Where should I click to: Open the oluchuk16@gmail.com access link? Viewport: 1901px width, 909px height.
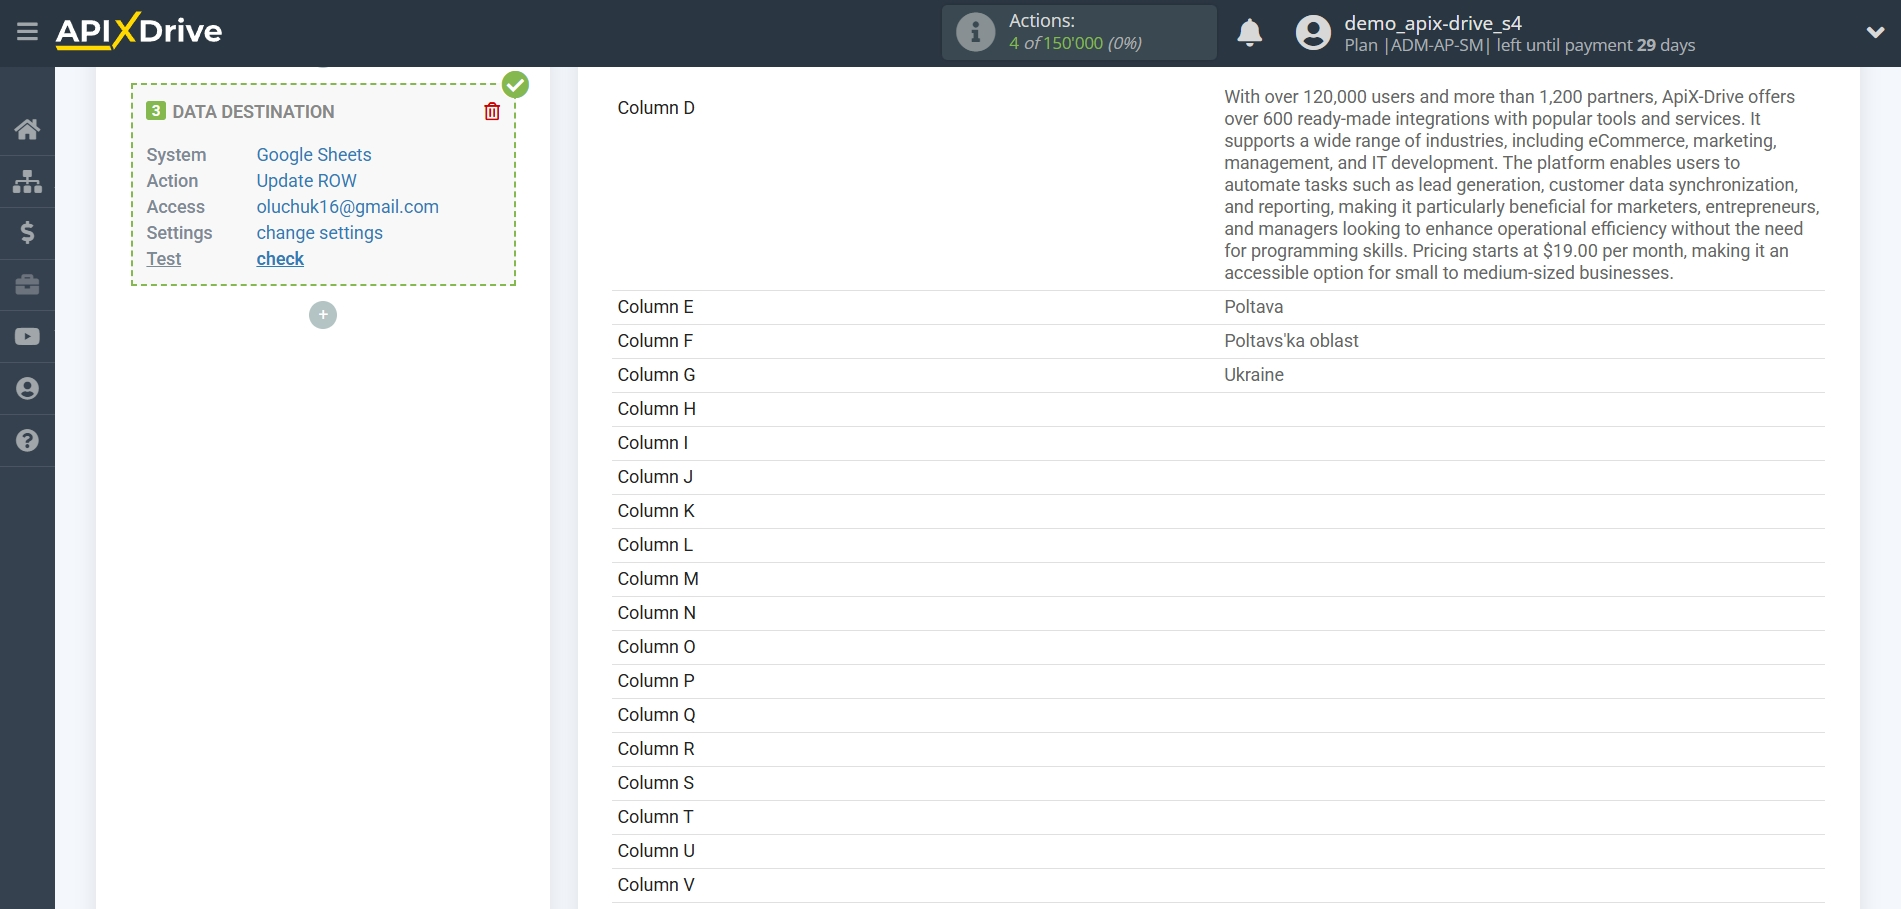click(348, 207)
